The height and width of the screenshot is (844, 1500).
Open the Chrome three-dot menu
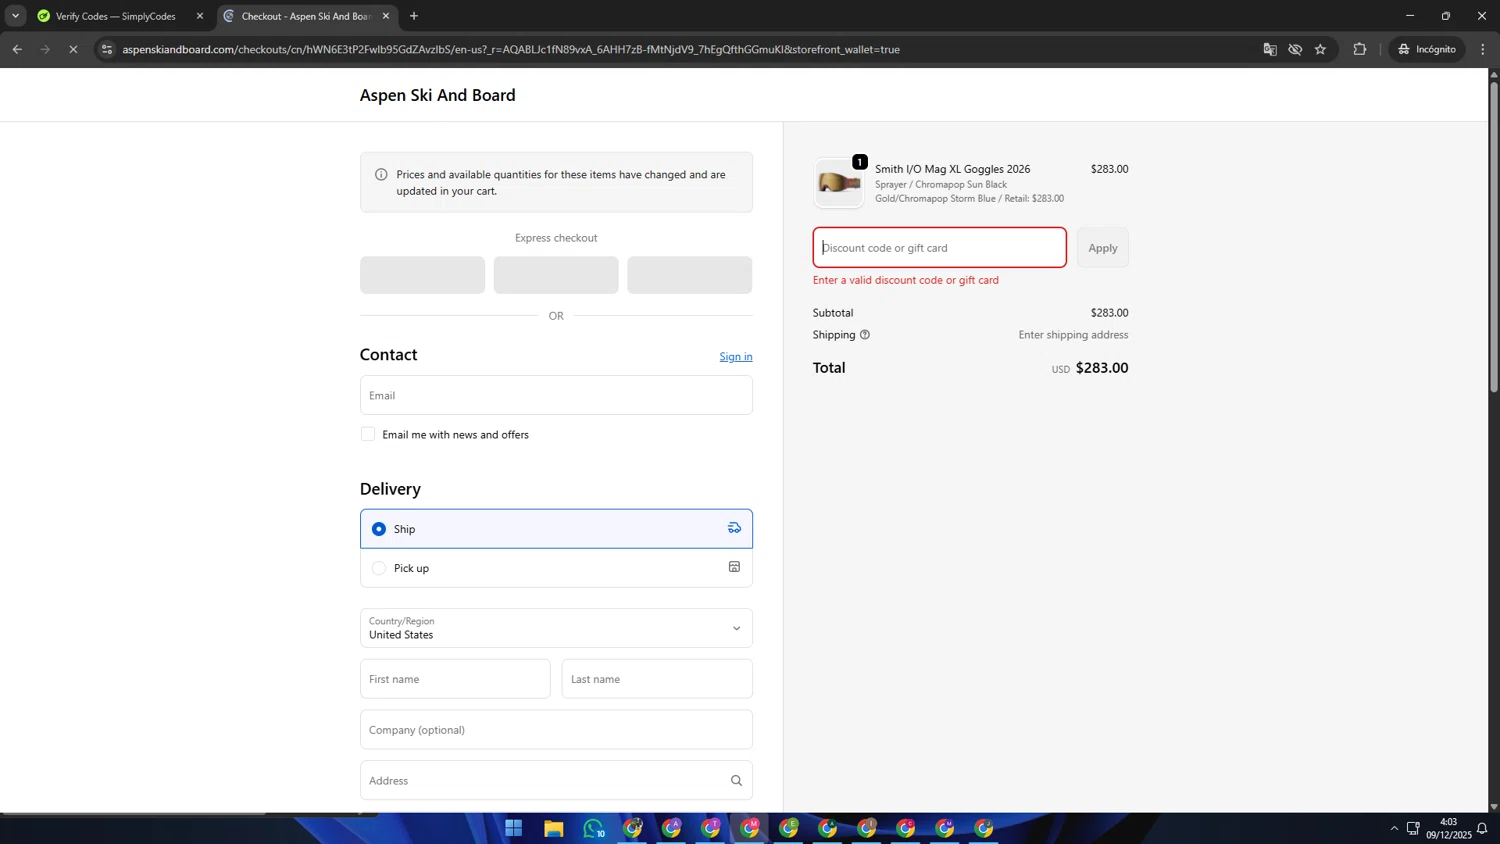(1483, 49)
